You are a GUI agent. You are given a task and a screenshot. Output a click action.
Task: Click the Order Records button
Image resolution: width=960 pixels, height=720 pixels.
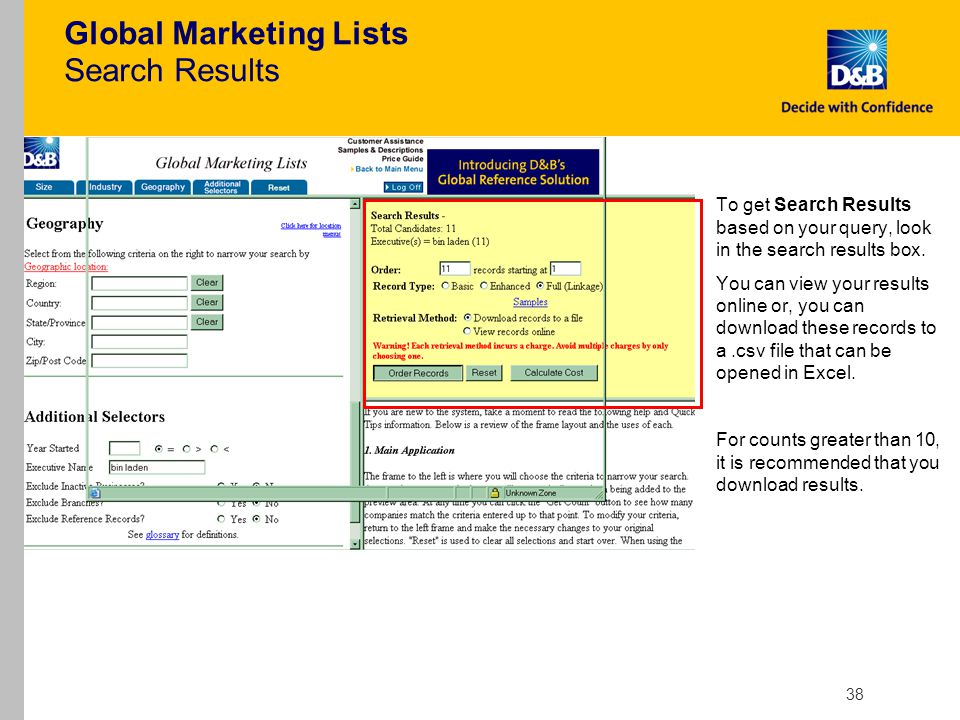coord(418,373)
